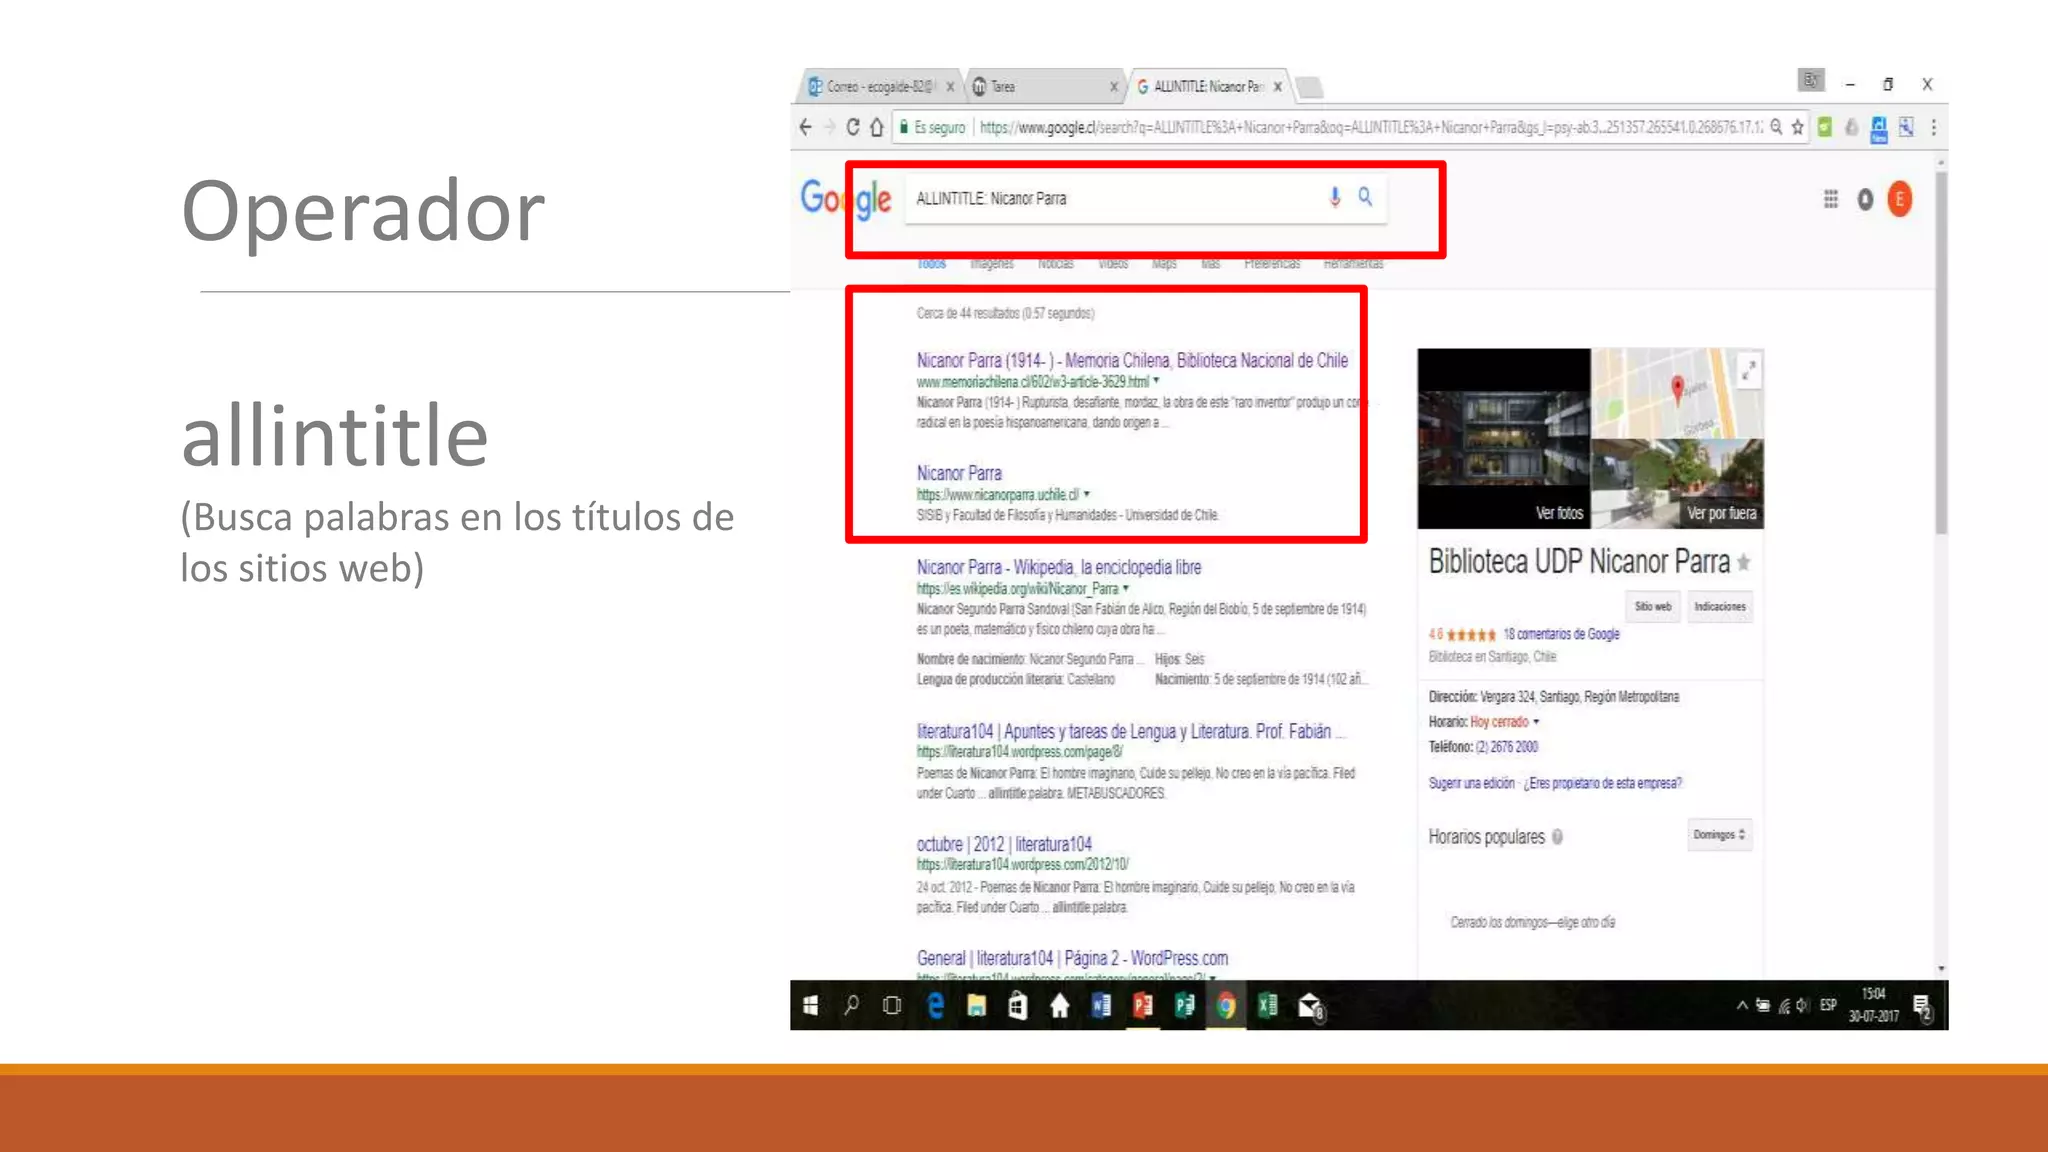Screen dimensions: 2048x1152
Task: Open the Windows Start menu
Action: 810,1005
